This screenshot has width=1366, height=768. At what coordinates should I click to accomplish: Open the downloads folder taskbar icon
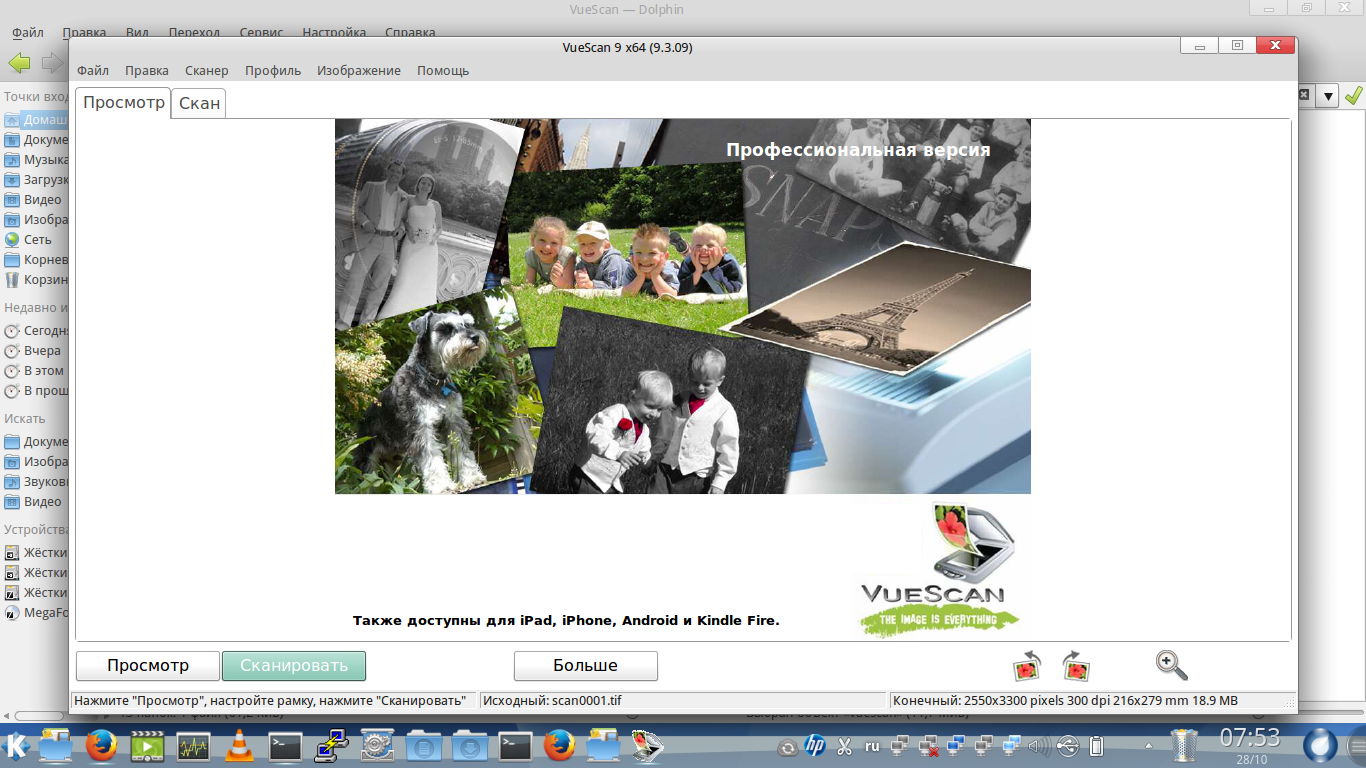(468, 746)
